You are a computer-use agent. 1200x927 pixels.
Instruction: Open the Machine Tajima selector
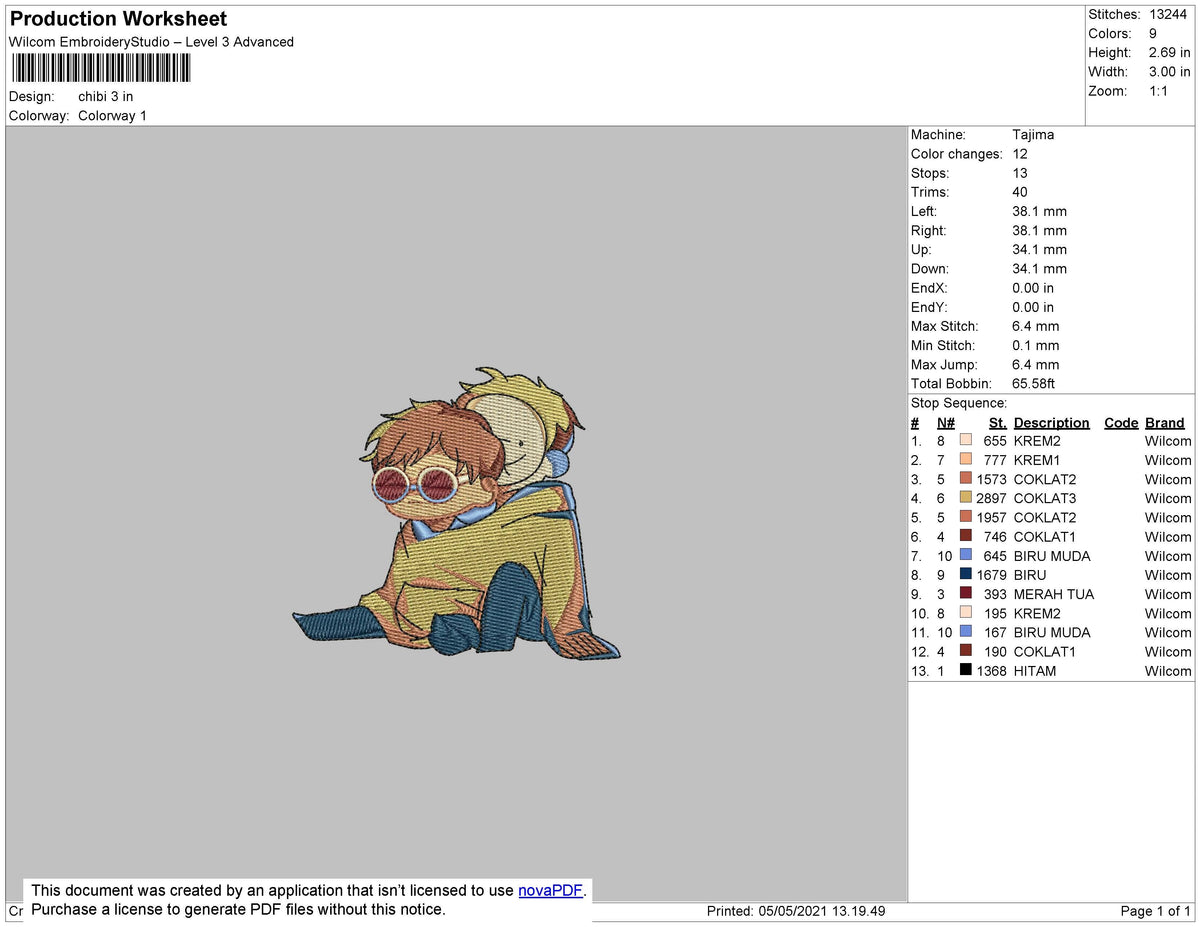pos(1035,134)
